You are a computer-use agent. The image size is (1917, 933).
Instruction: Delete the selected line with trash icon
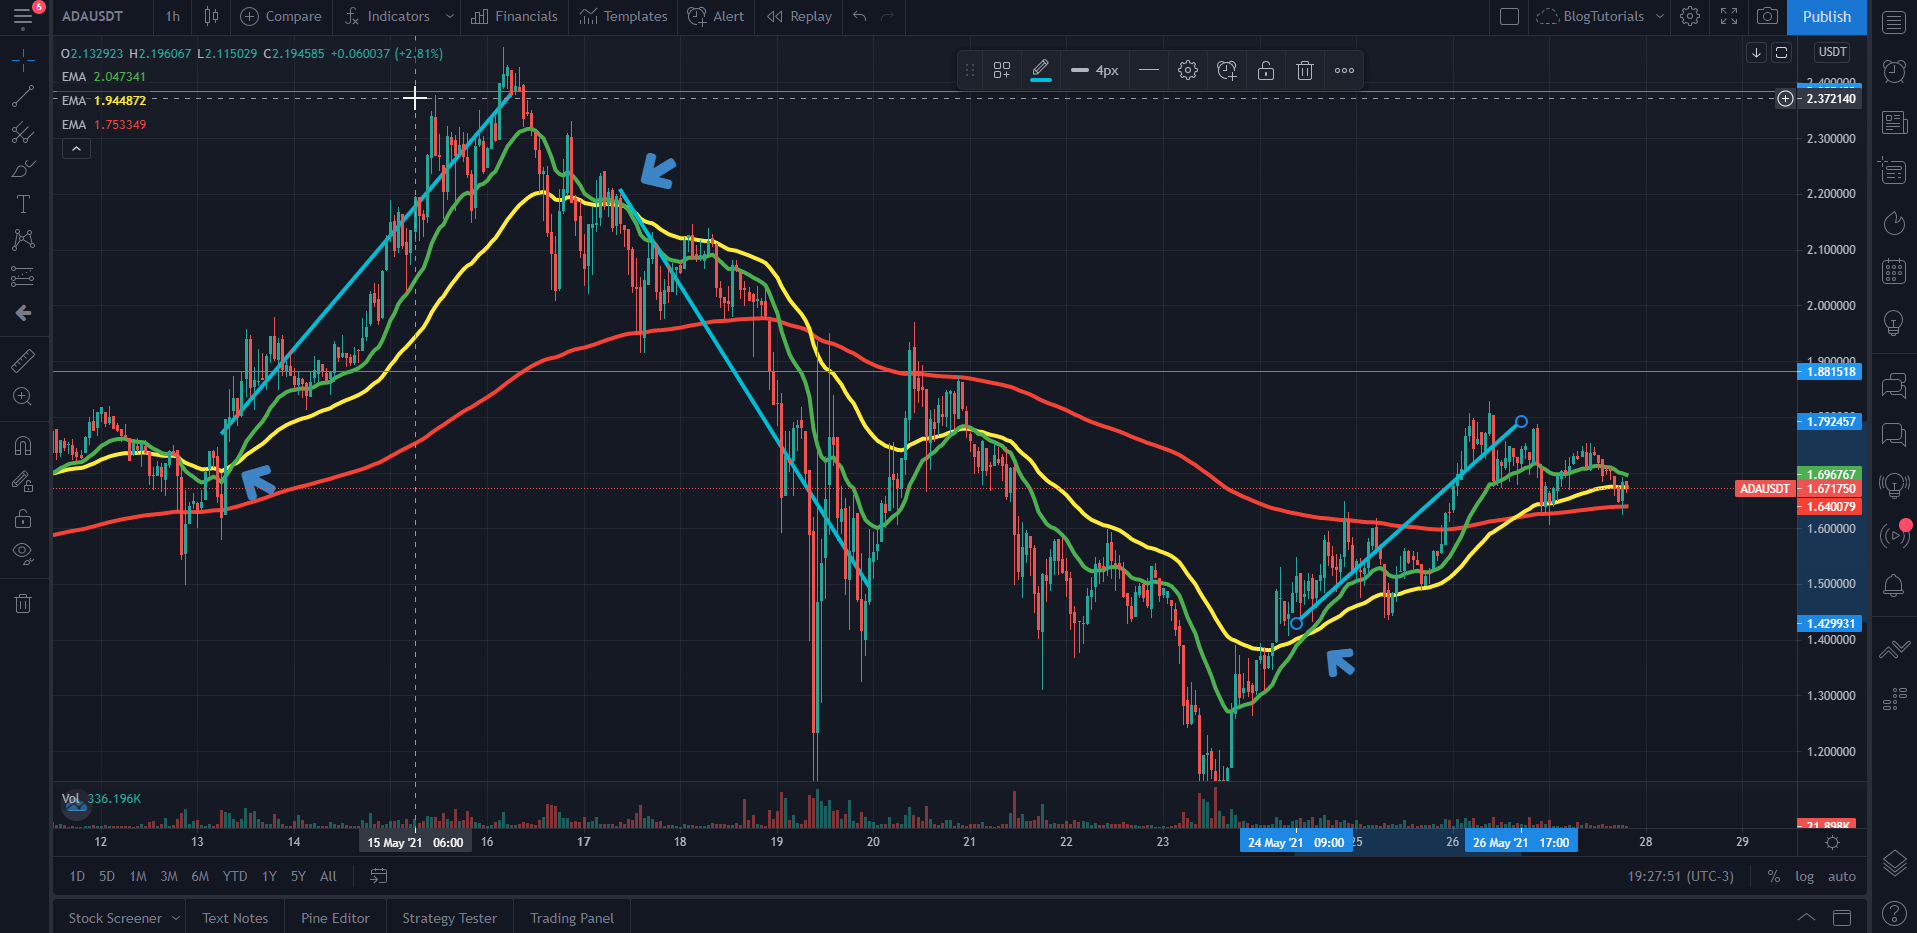[1305, 70]
